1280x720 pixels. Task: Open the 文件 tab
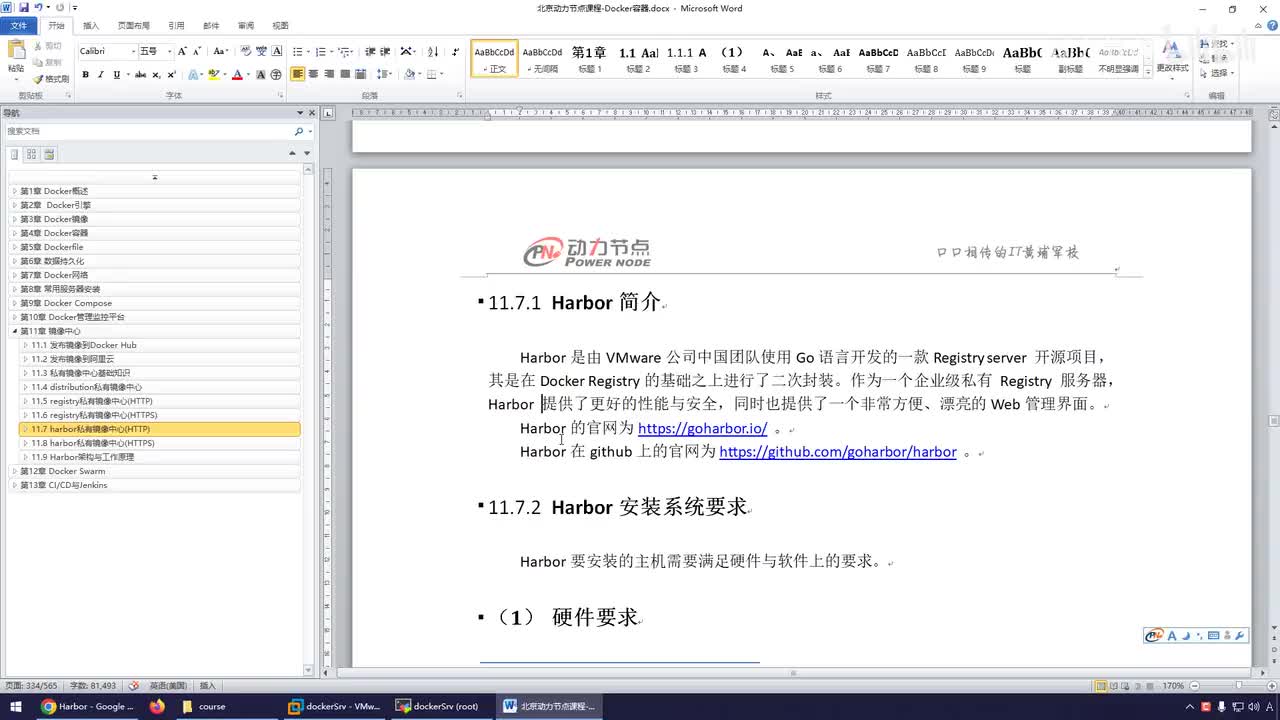click(x=18, y=25)
